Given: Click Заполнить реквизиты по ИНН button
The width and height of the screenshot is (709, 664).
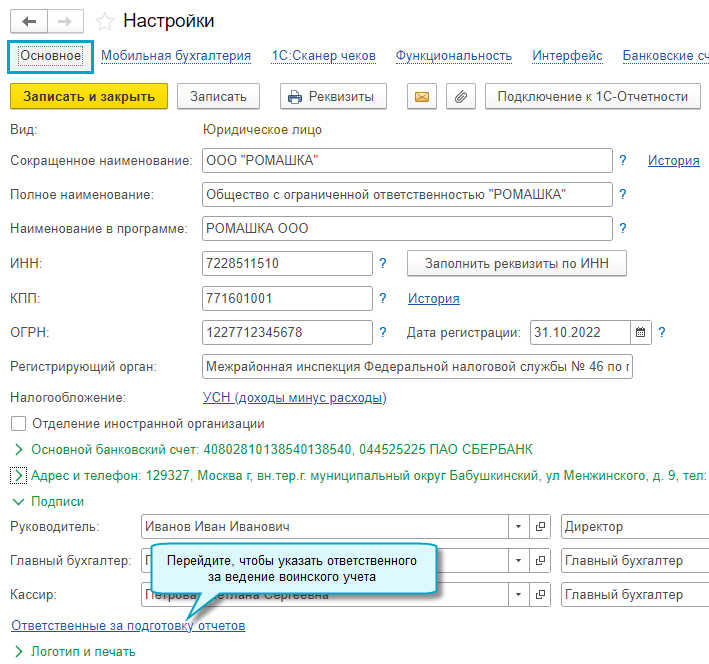Looking at the screenshot, I should (517, 263).
